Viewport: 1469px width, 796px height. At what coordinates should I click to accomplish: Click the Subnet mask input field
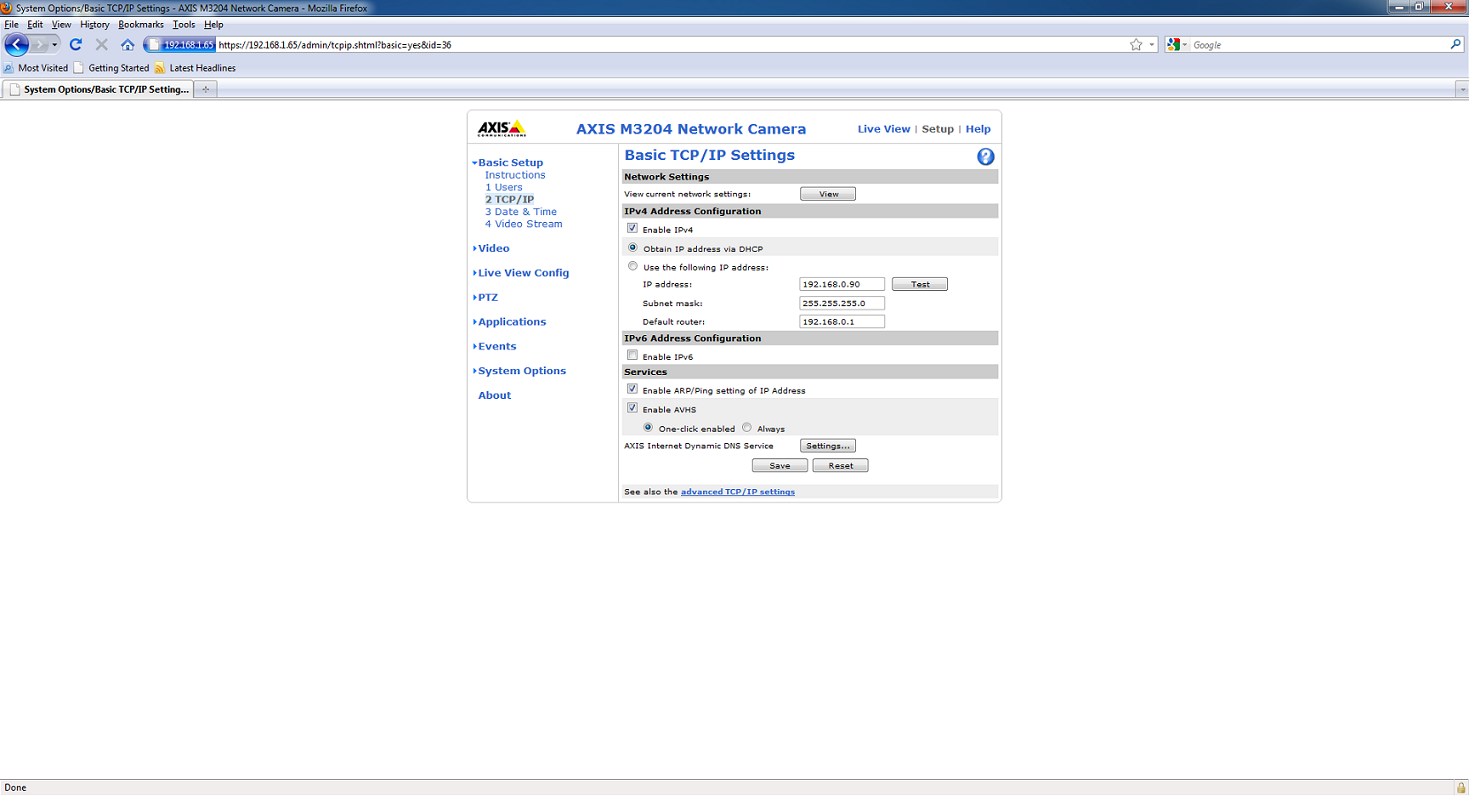[x=842, y=303]
